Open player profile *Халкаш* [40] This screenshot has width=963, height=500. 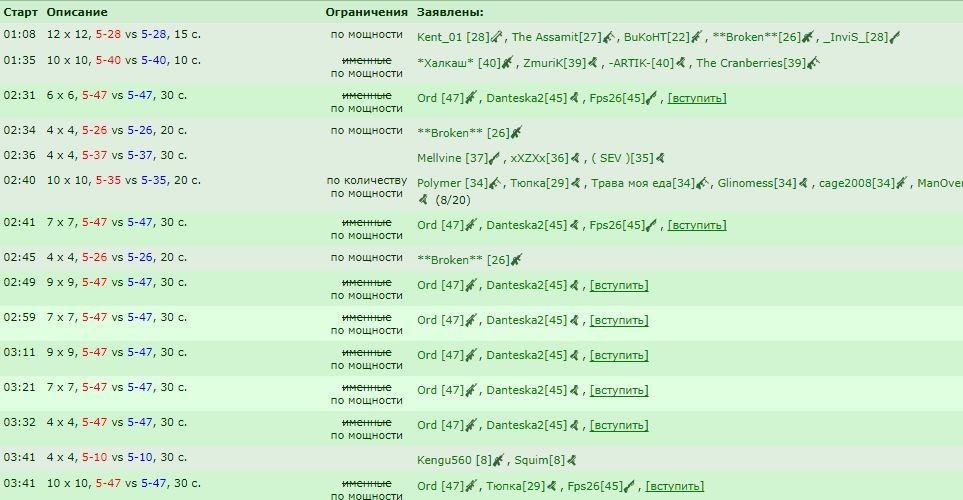459,63
